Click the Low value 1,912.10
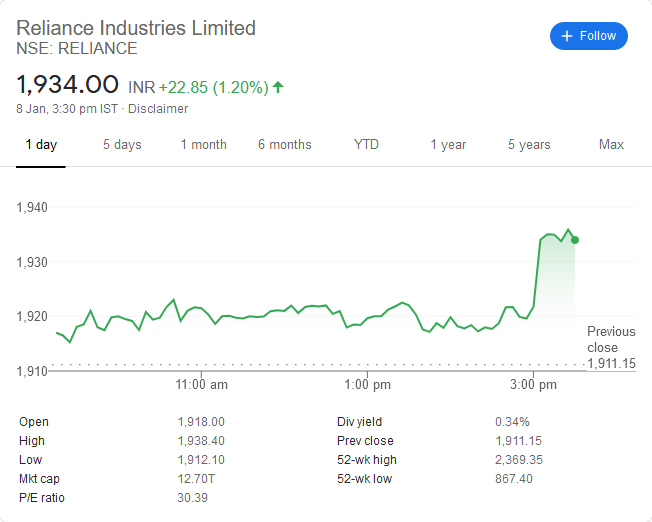Image resolution: width=652 pixels, height=522 pixels. point(201,460)
